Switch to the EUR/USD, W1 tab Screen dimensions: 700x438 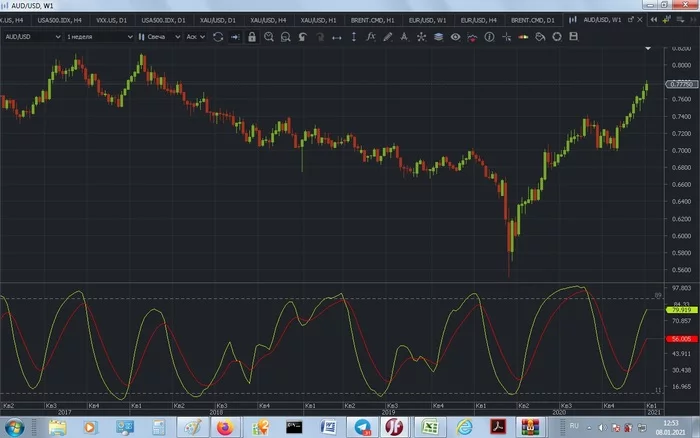(427, 20)
